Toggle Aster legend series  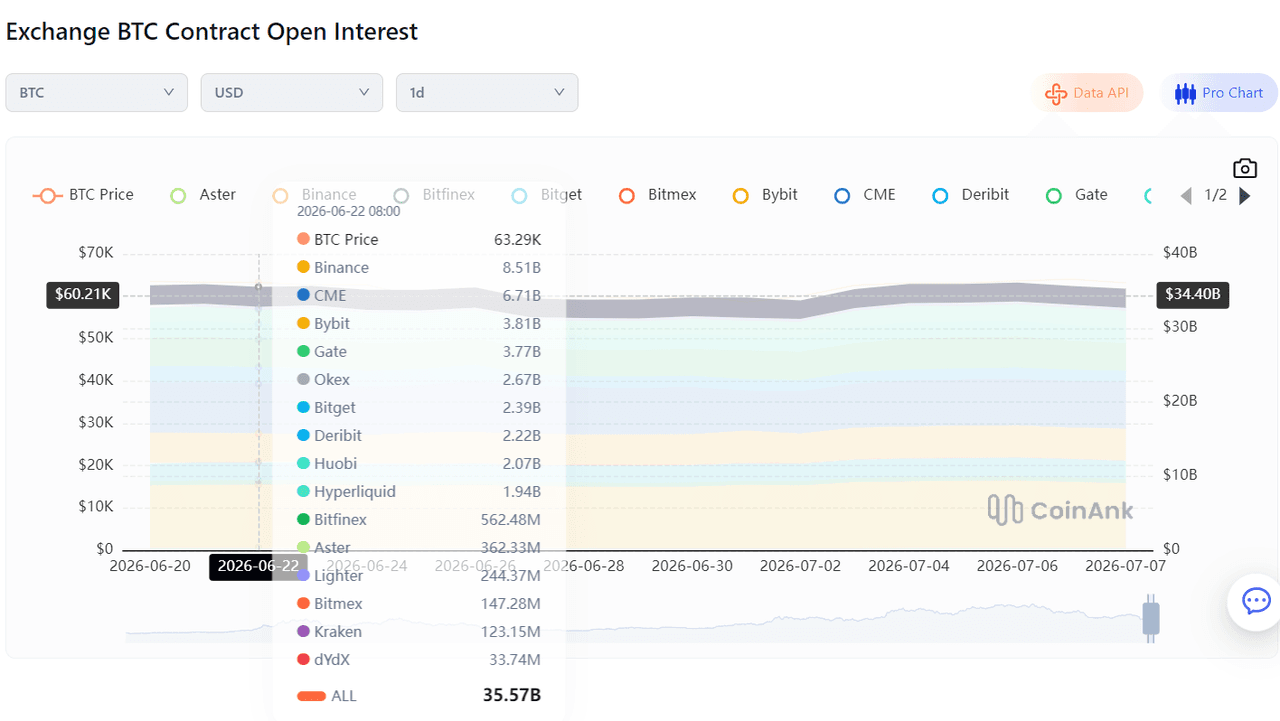(x=204, y=195)
